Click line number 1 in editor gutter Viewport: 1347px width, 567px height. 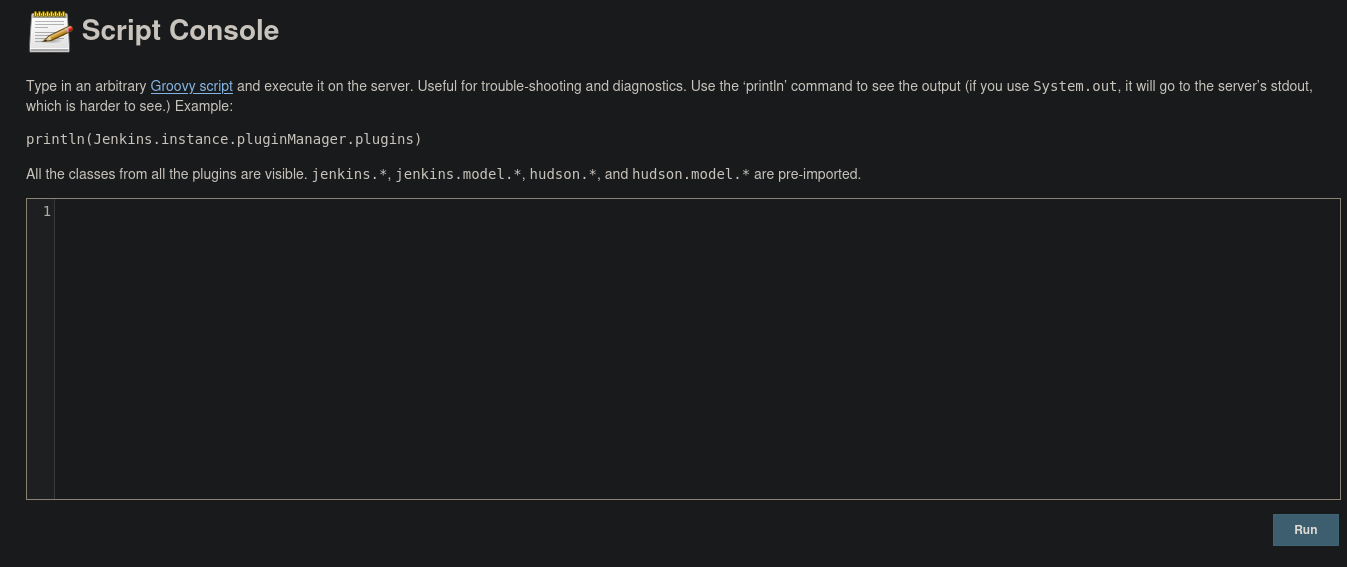[x=46, y=212]
